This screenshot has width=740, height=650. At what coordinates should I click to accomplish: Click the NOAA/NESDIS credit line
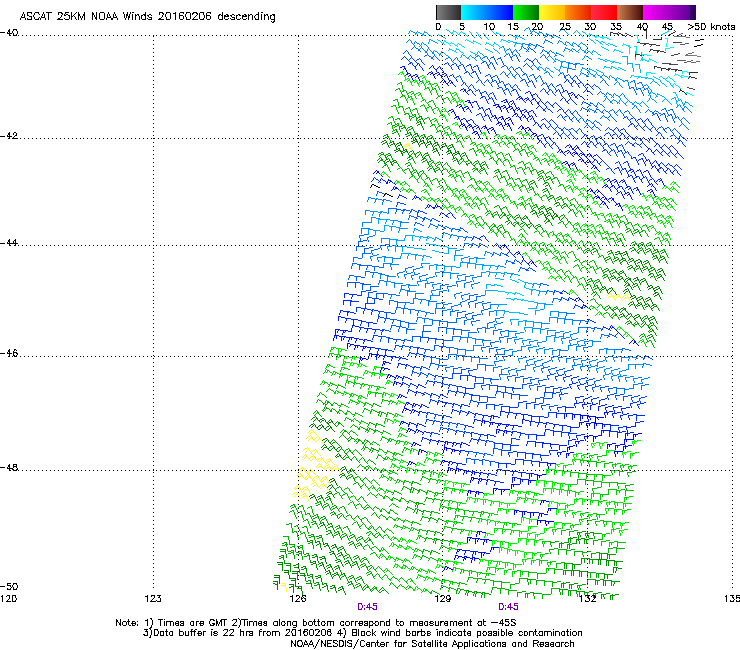(x=432, y=644)
